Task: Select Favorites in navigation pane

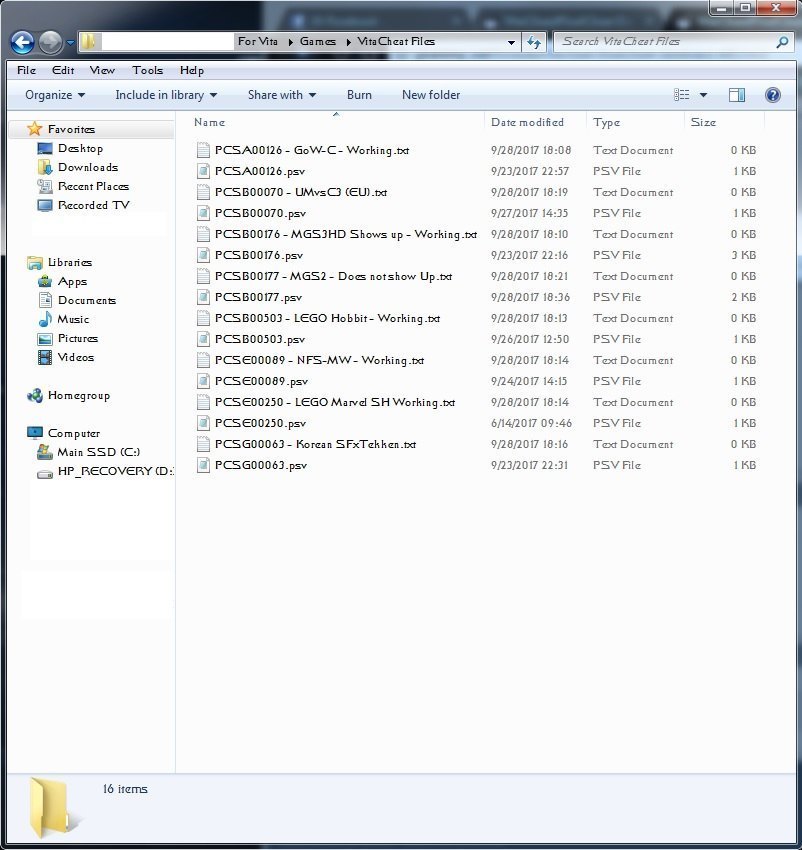Action: coord(71,129)
